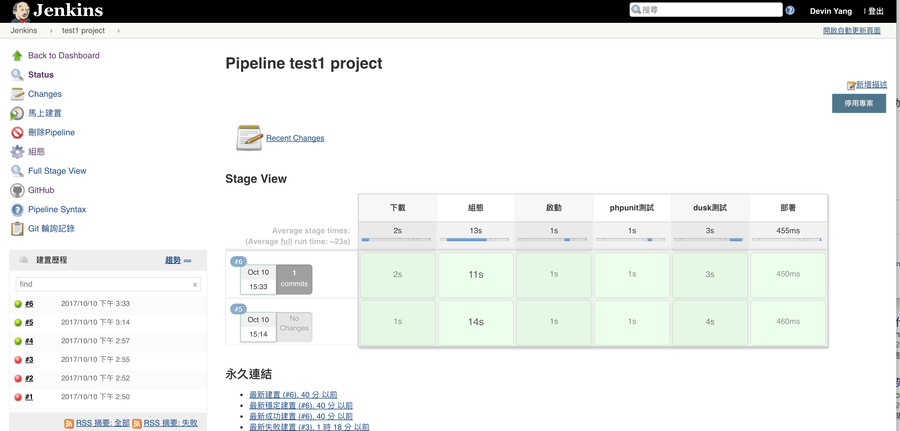
Task: Click the Jenkins butler logo icon
Action: click(x=21, y=11)
